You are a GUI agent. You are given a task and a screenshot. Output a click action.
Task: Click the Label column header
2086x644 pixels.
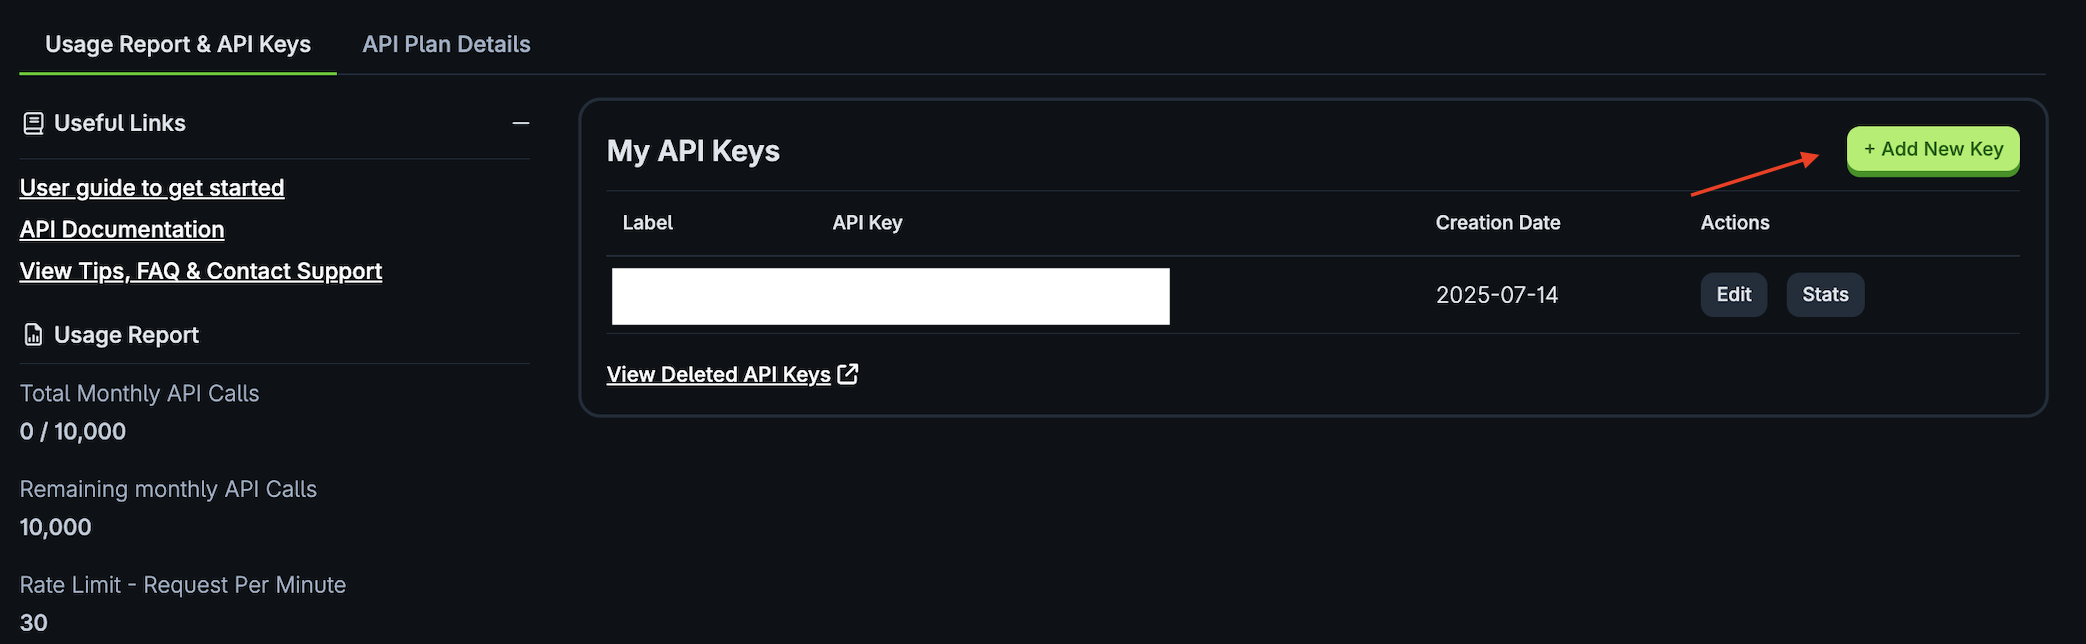(x=647, y=223)
